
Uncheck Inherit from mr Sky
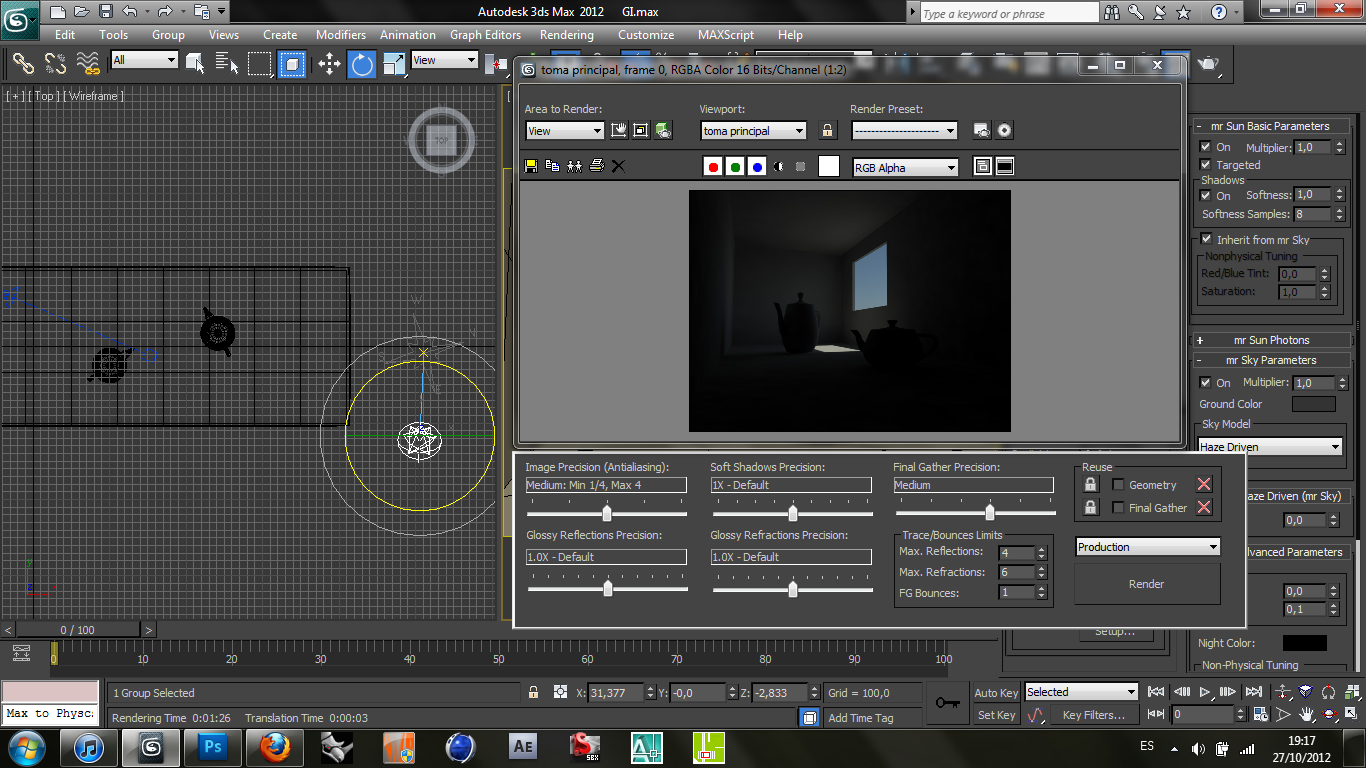pos(1206,239)
